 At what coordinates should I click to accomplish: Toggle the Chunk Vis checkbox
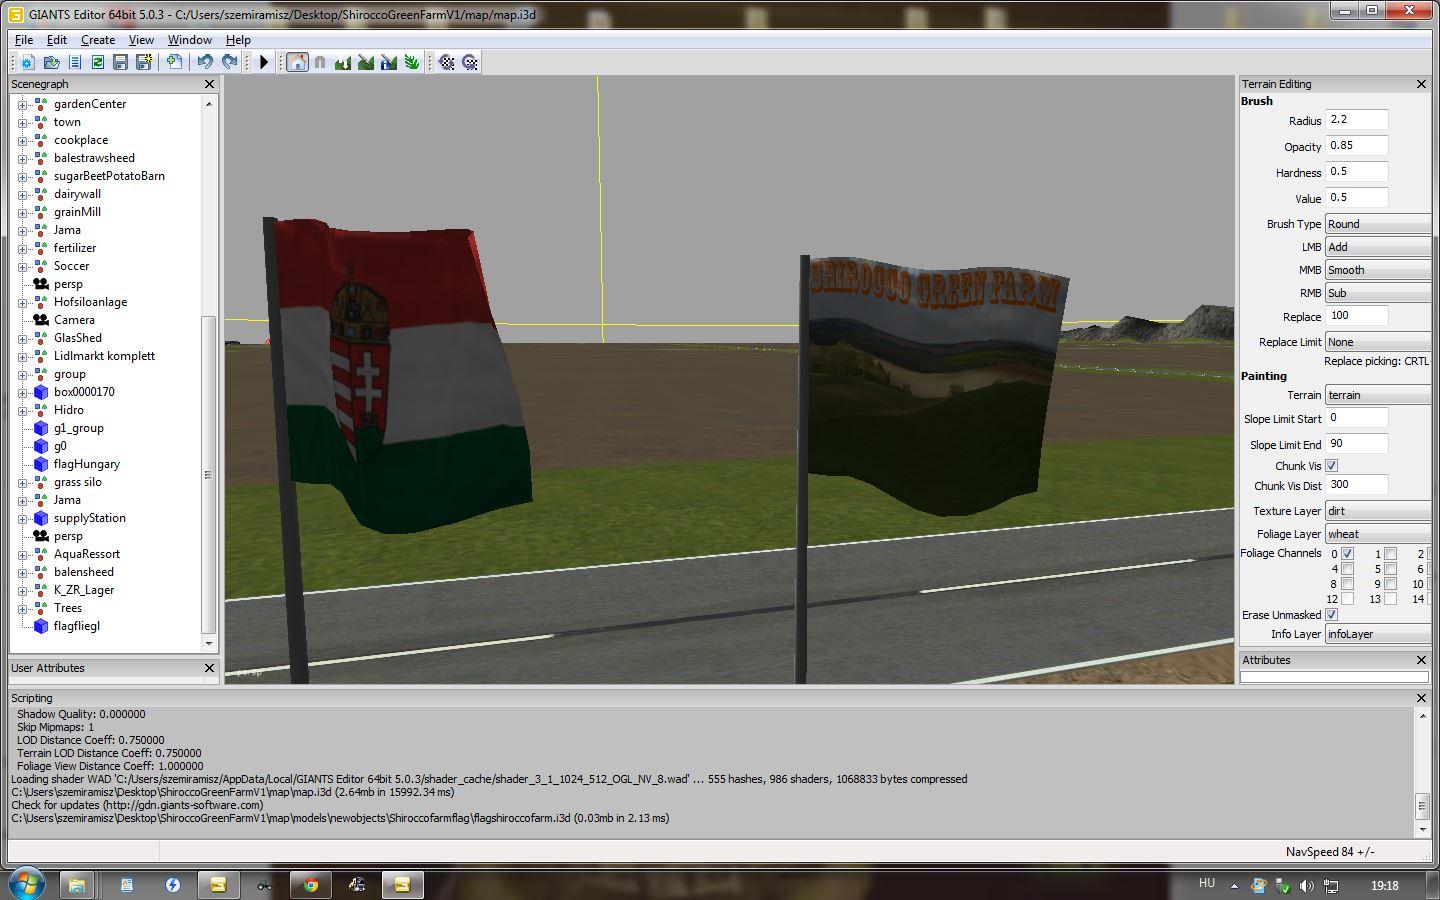click(1331, 466)
